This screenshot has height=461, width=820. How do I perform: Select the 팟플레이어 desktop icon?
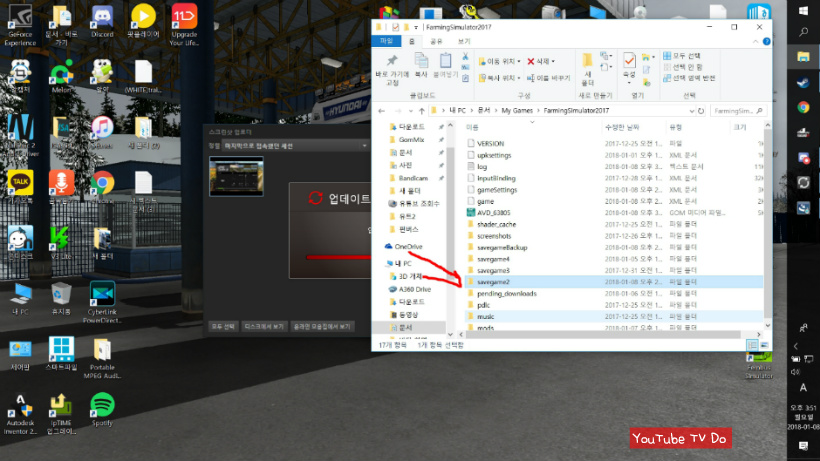[143, 22]
